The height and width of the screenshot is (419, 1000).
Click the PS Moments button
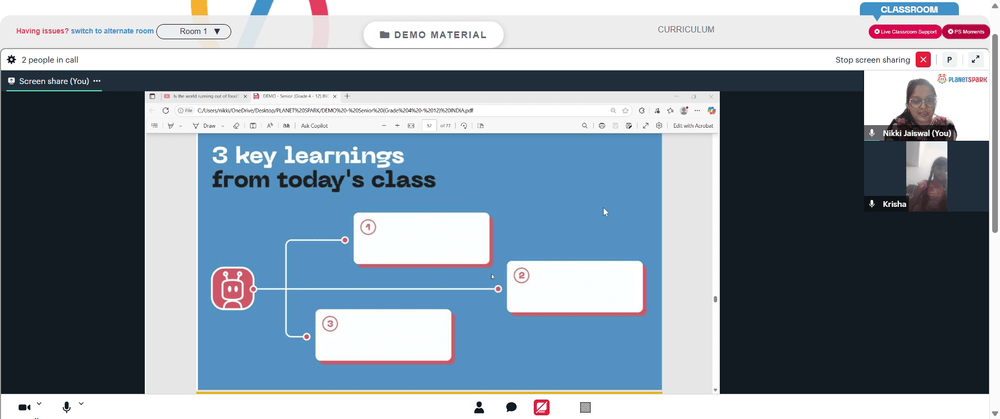pos(966,31)
